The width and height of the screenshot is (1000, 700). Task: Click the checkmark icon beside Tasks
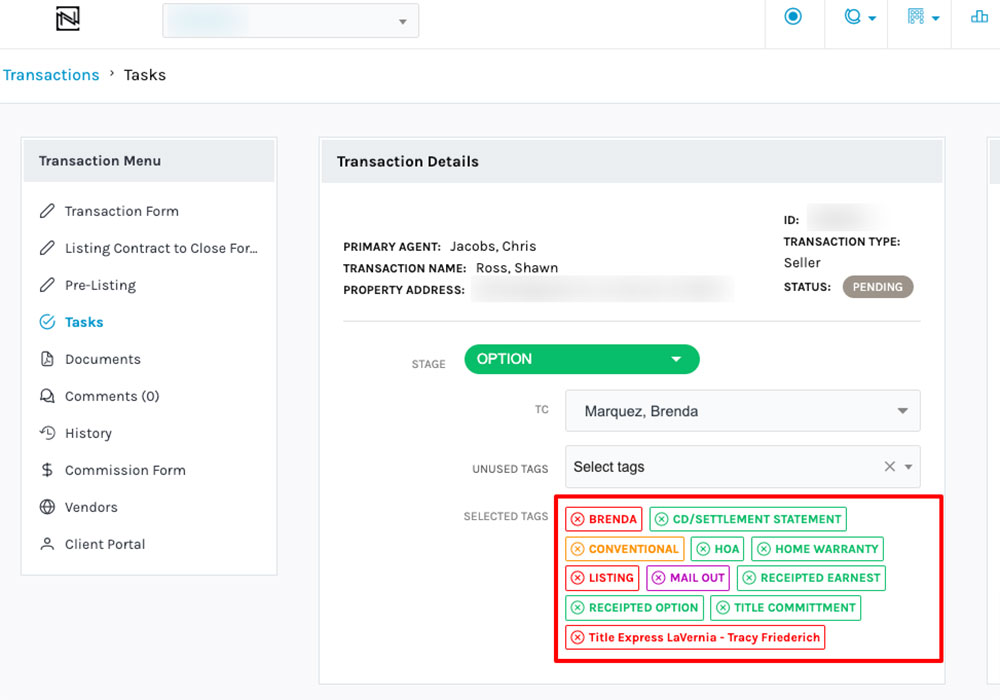tap(47, 322)
